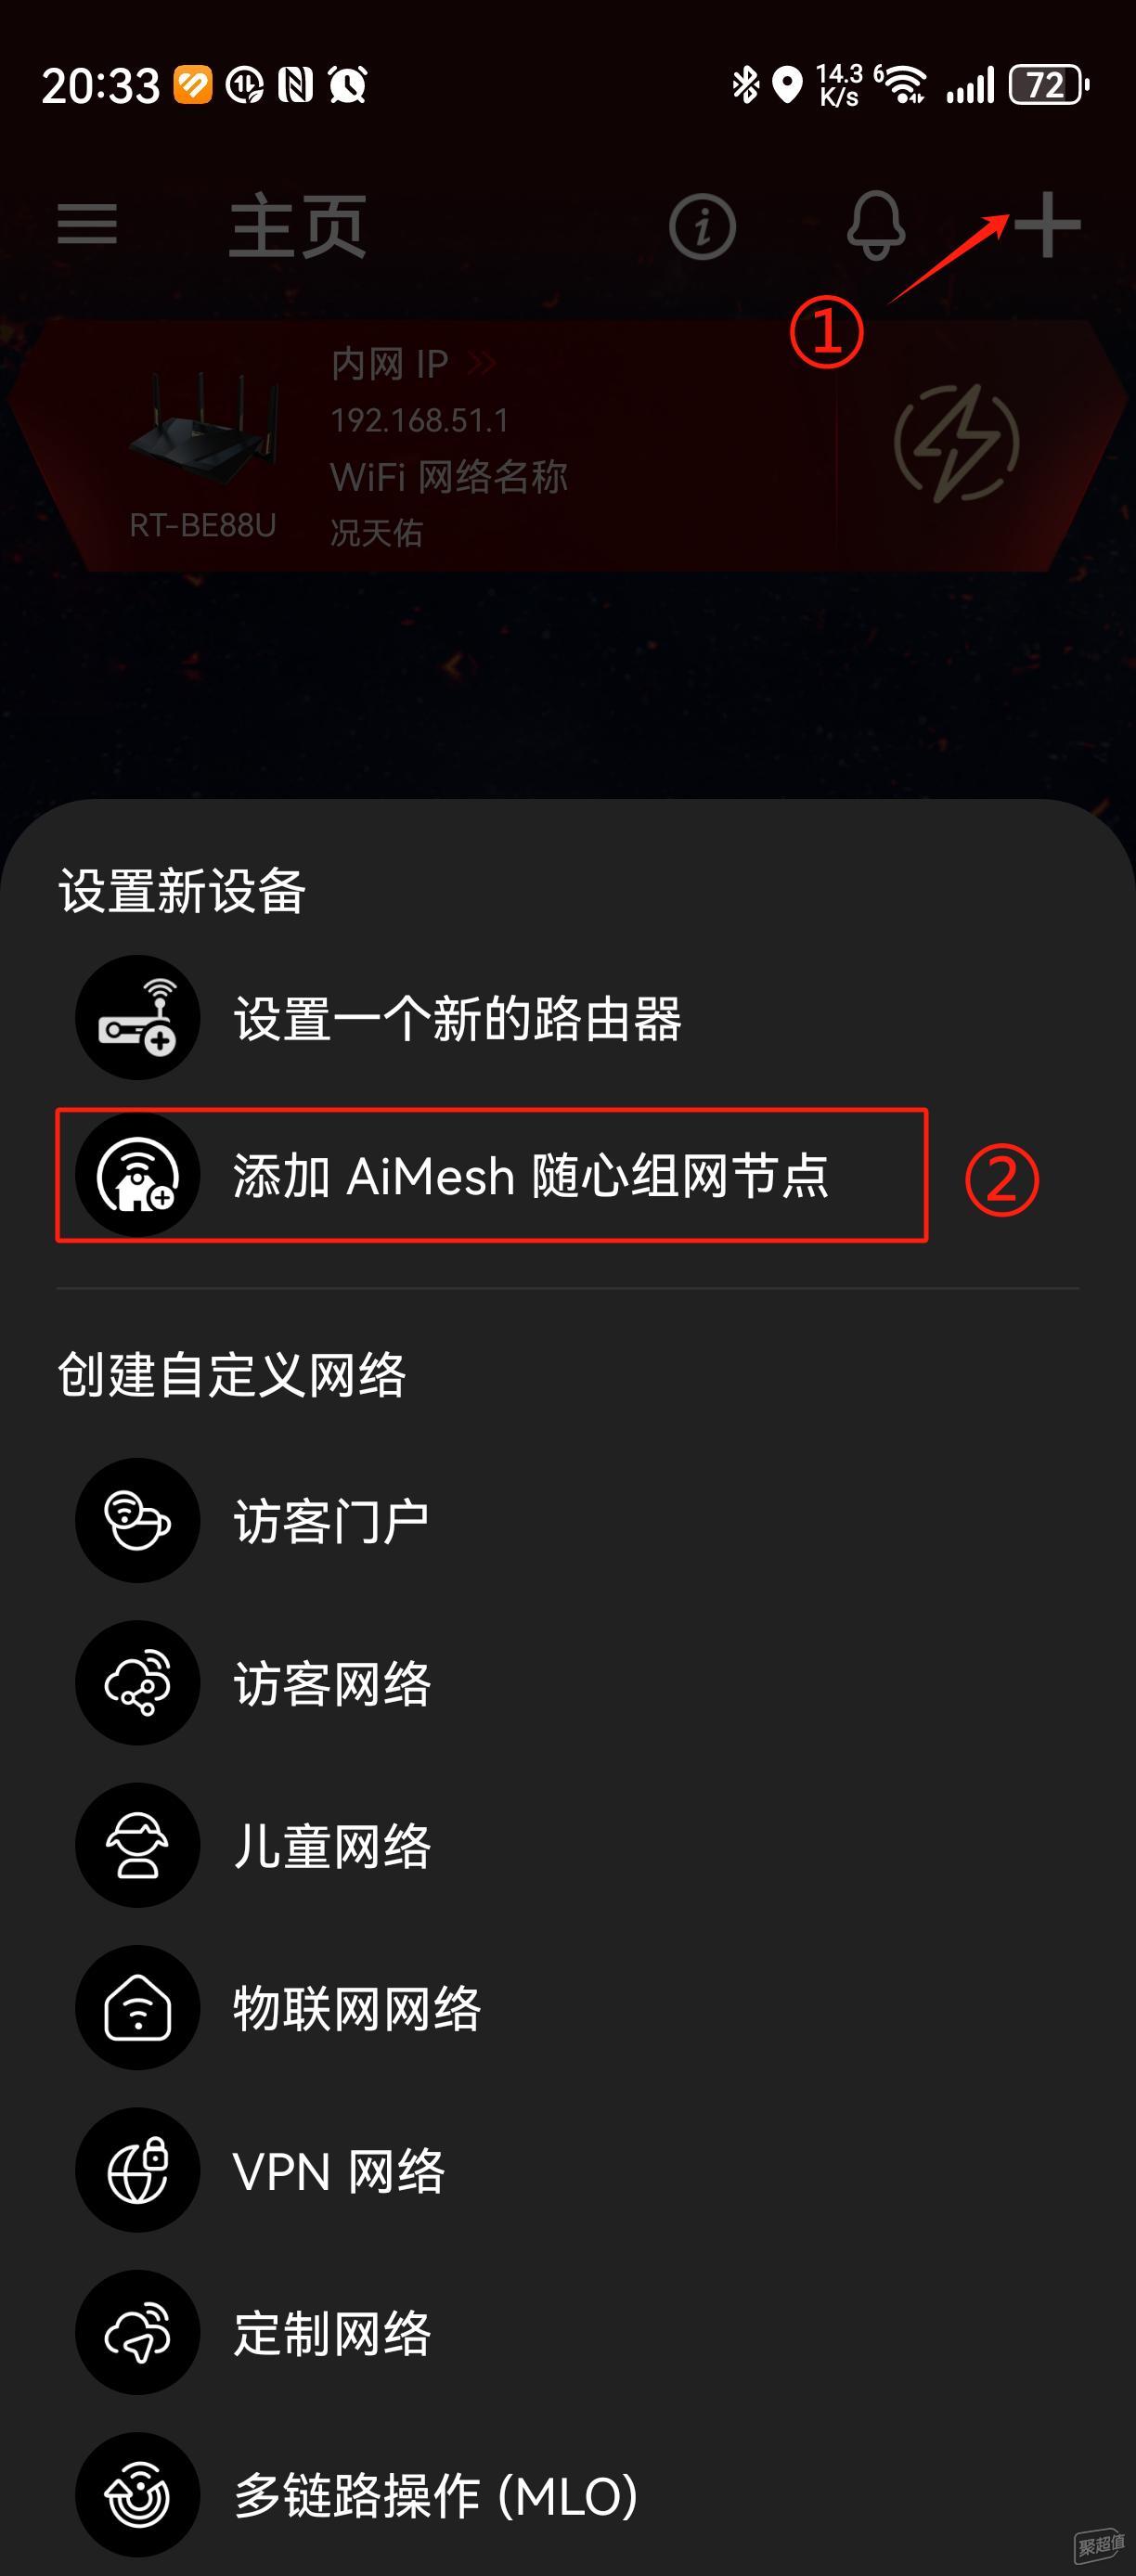1136x2576 pixels.
Task: Tap the info circle icon
Action: click(x=702, y=226)
